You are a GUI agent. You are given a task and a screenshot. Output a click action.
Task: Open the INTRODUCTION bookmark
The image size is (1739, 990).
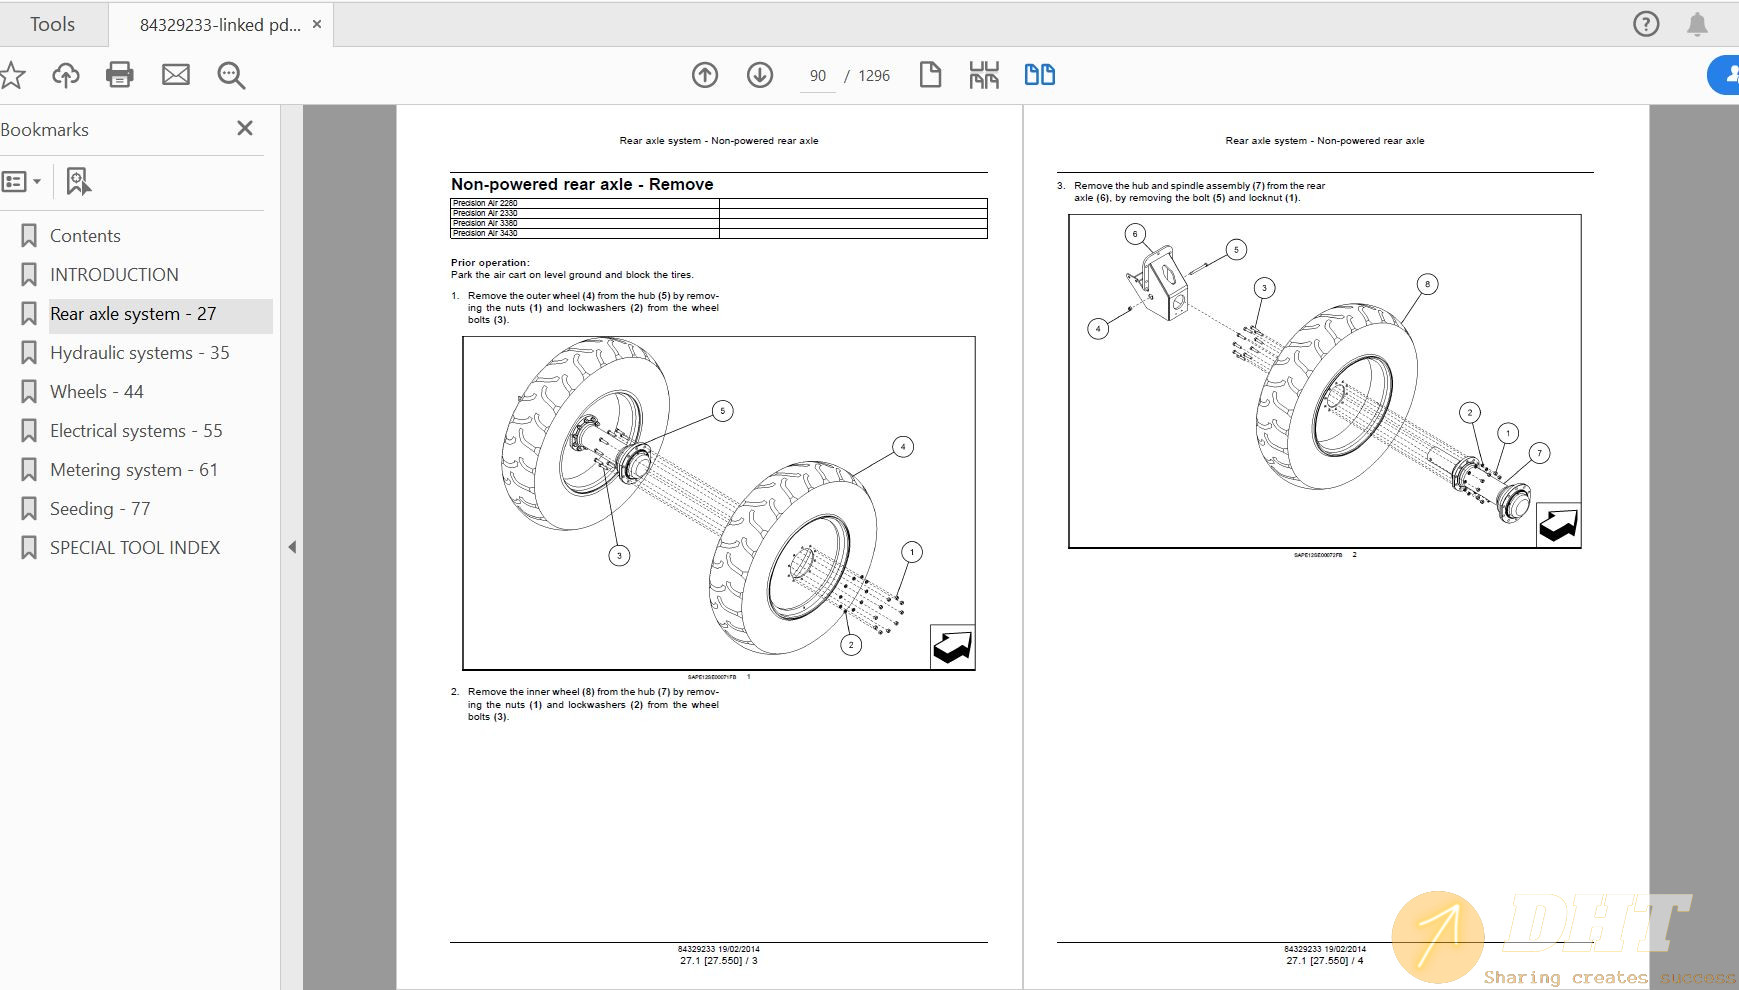tap(114, 275)
